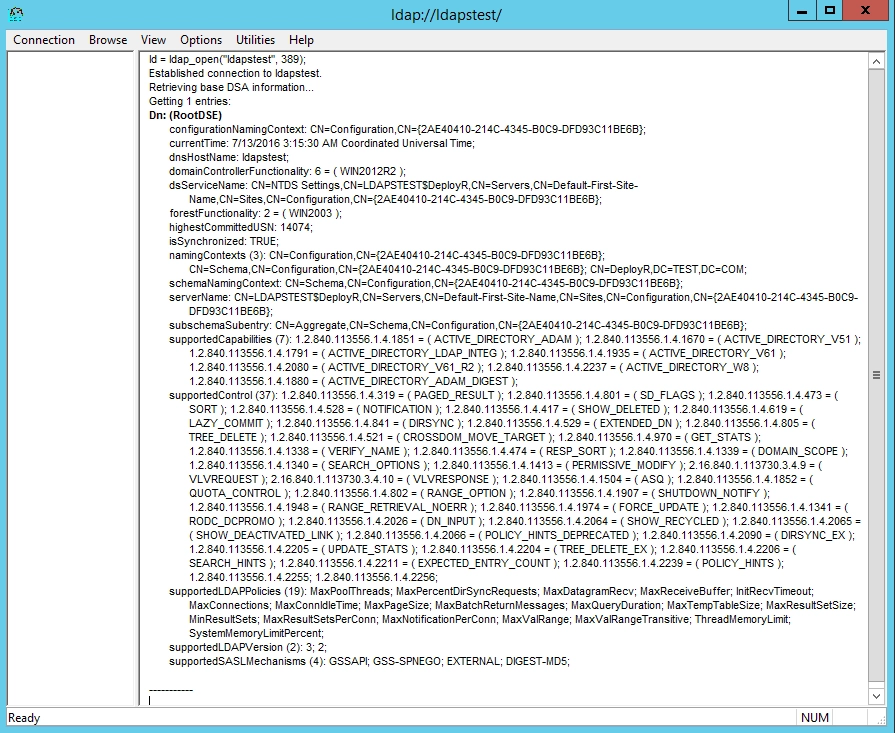Viewport: 895px width, 733px height.
Task: Click the 'serverName' attribute
Action: (x=199, y=297)
